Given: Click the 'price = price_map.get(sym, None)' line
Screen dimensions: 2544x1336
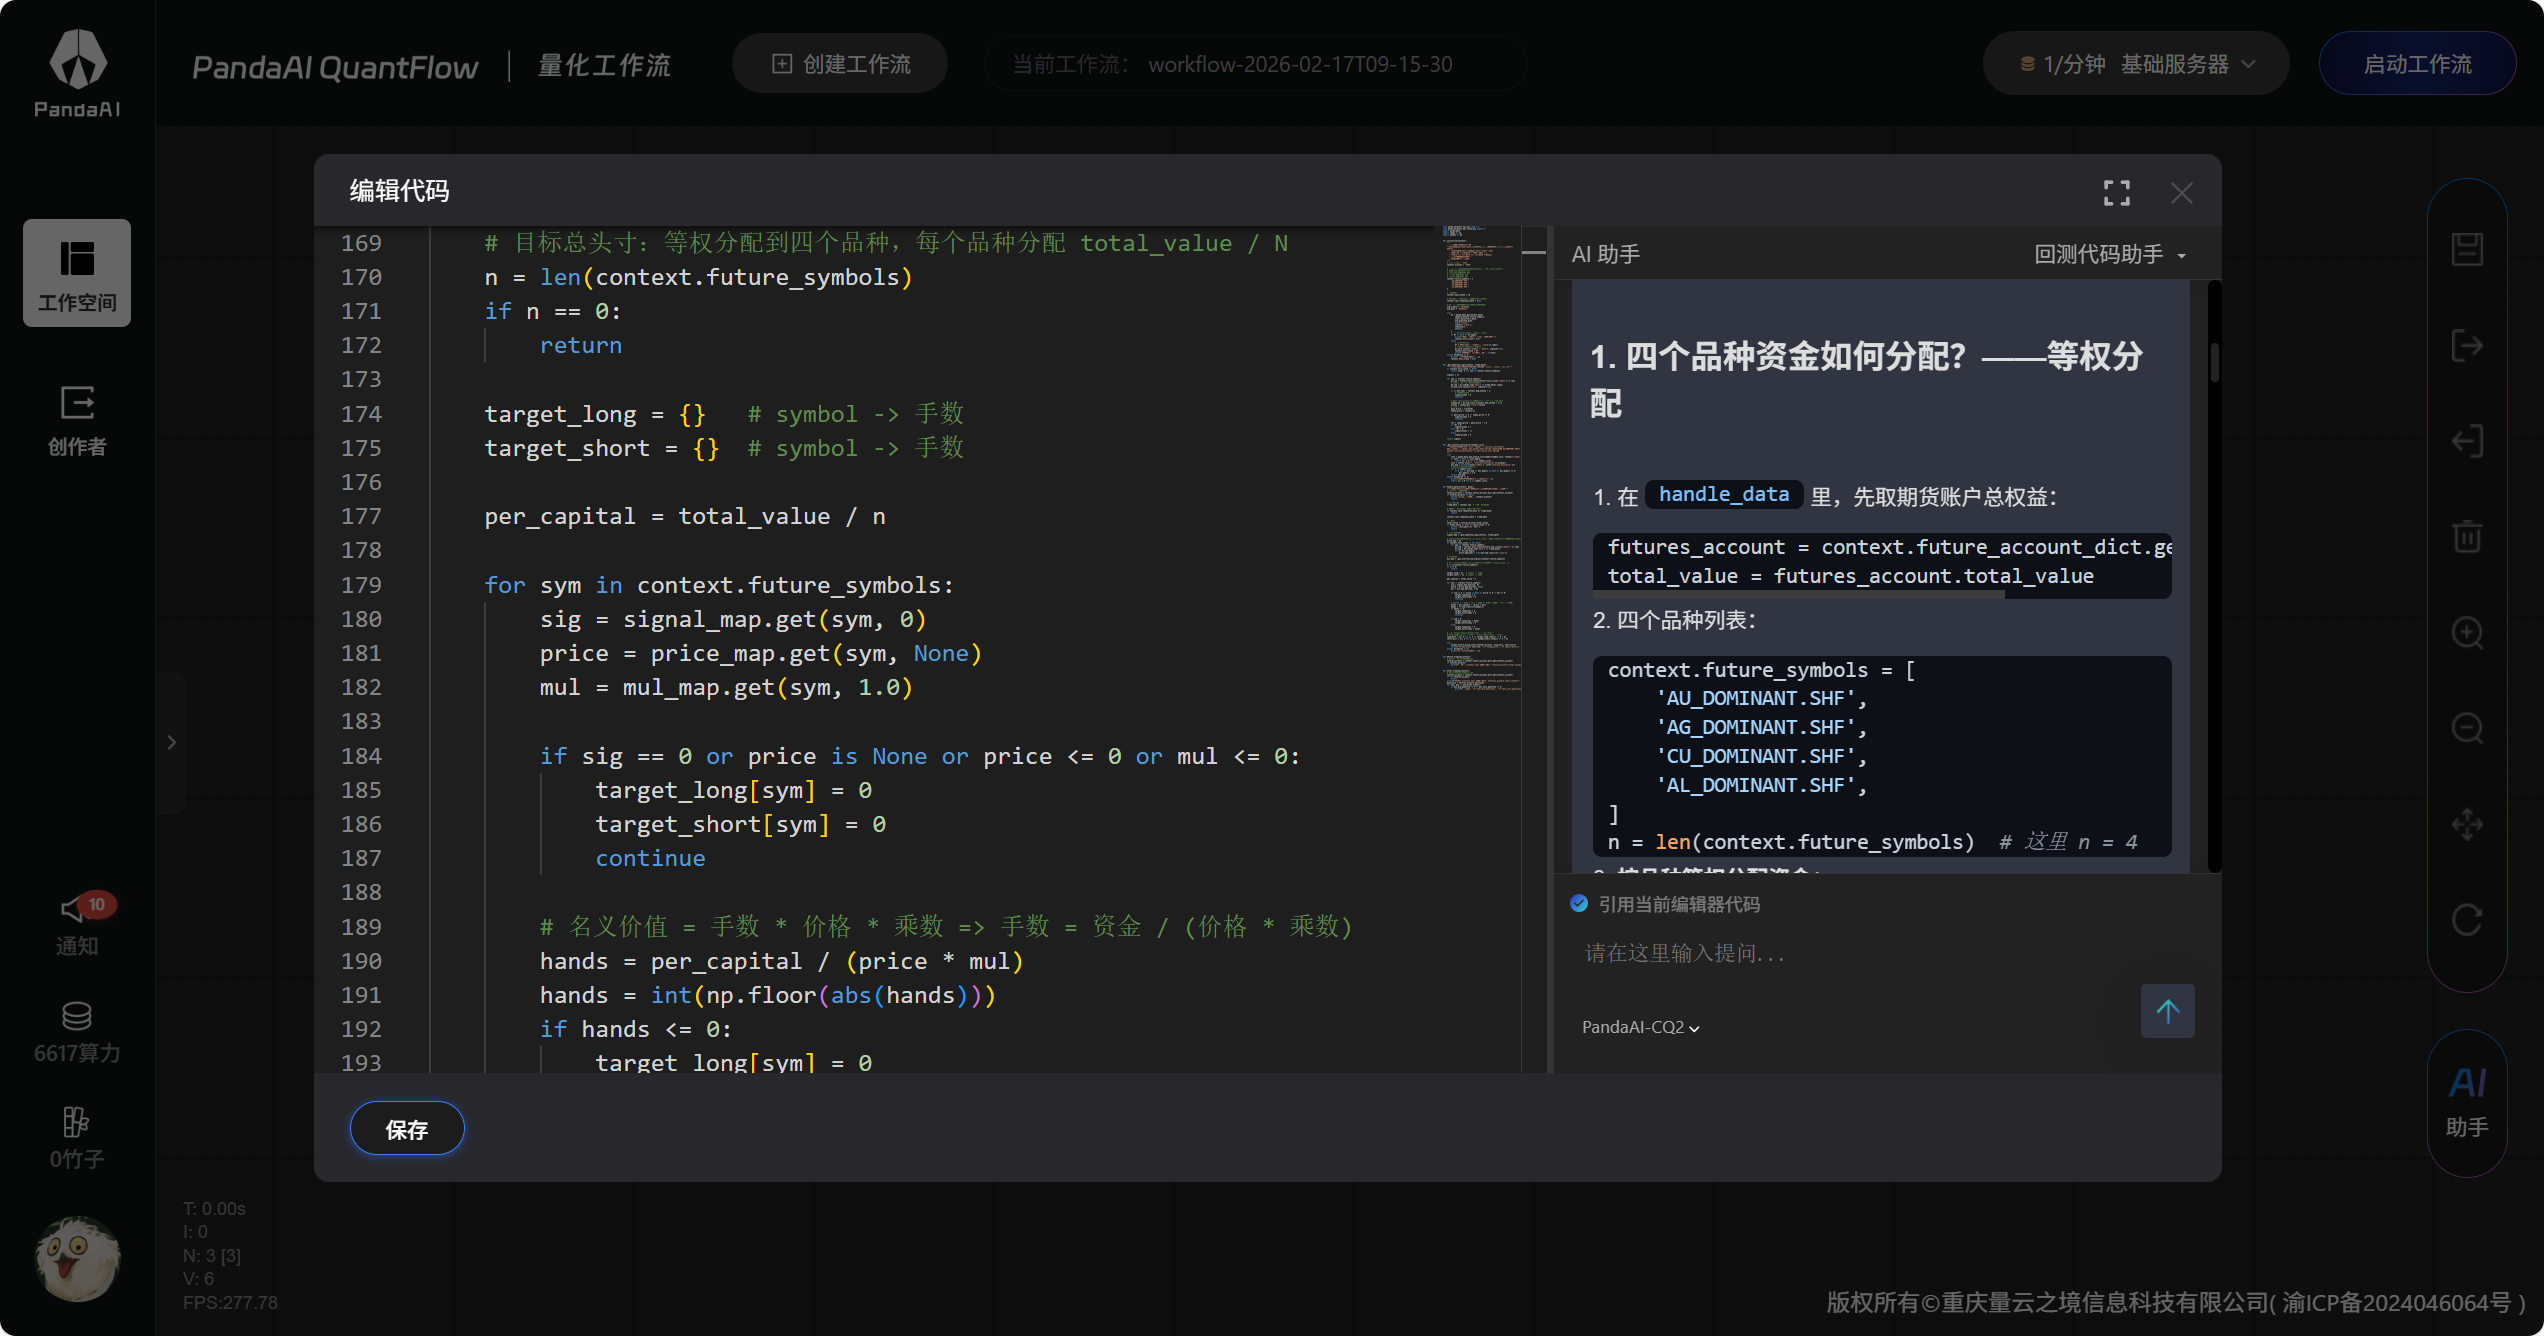Looking at the screenshot, I should (x=760, y=653).
